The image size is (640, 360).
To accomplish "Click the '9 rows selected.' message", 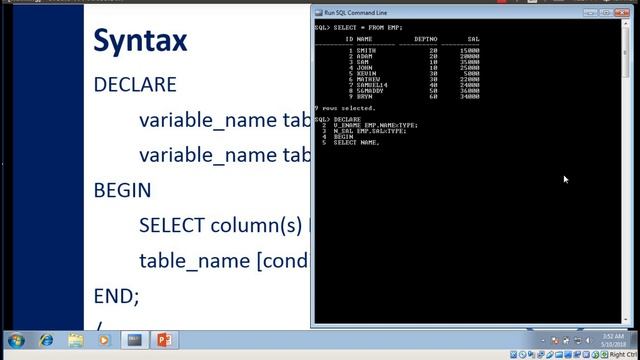I will coord(345,108).
